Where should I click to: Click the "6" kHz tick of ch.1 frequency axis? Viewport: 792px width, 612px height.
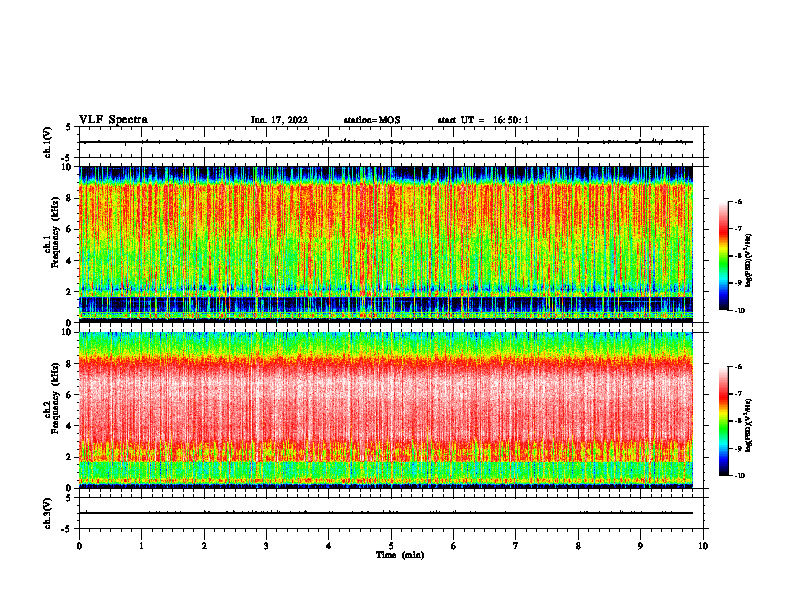point(70,229)
